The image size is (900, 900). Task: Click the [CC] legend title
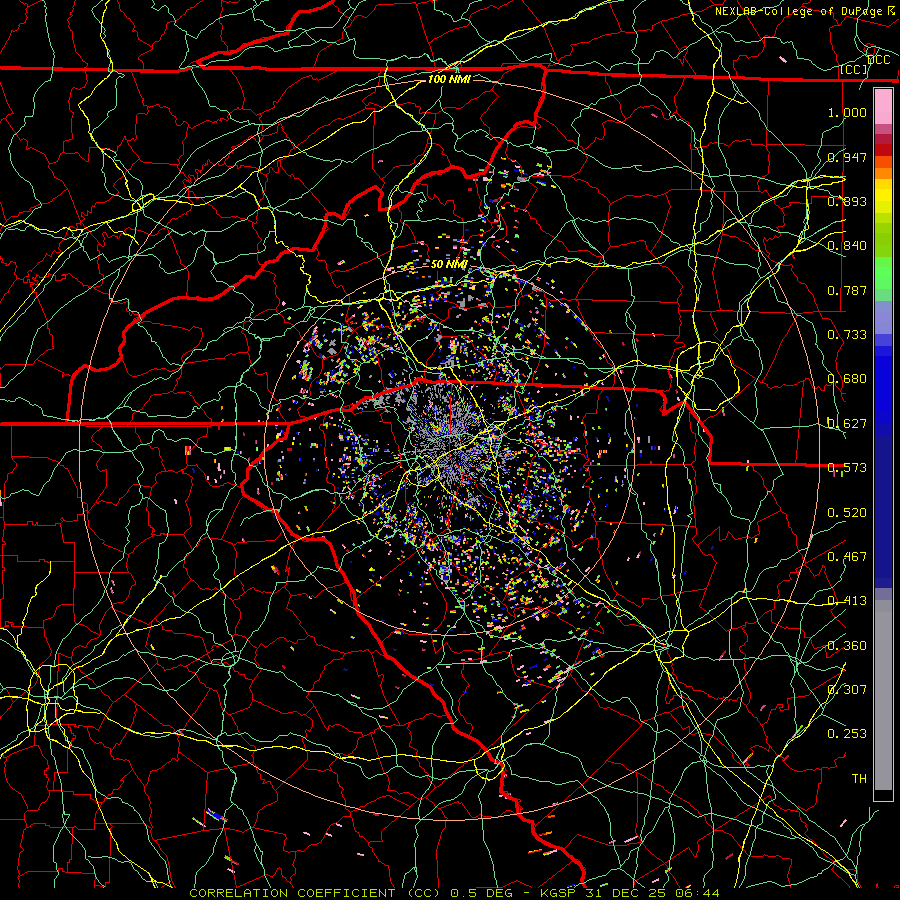[x=854, y=69]
